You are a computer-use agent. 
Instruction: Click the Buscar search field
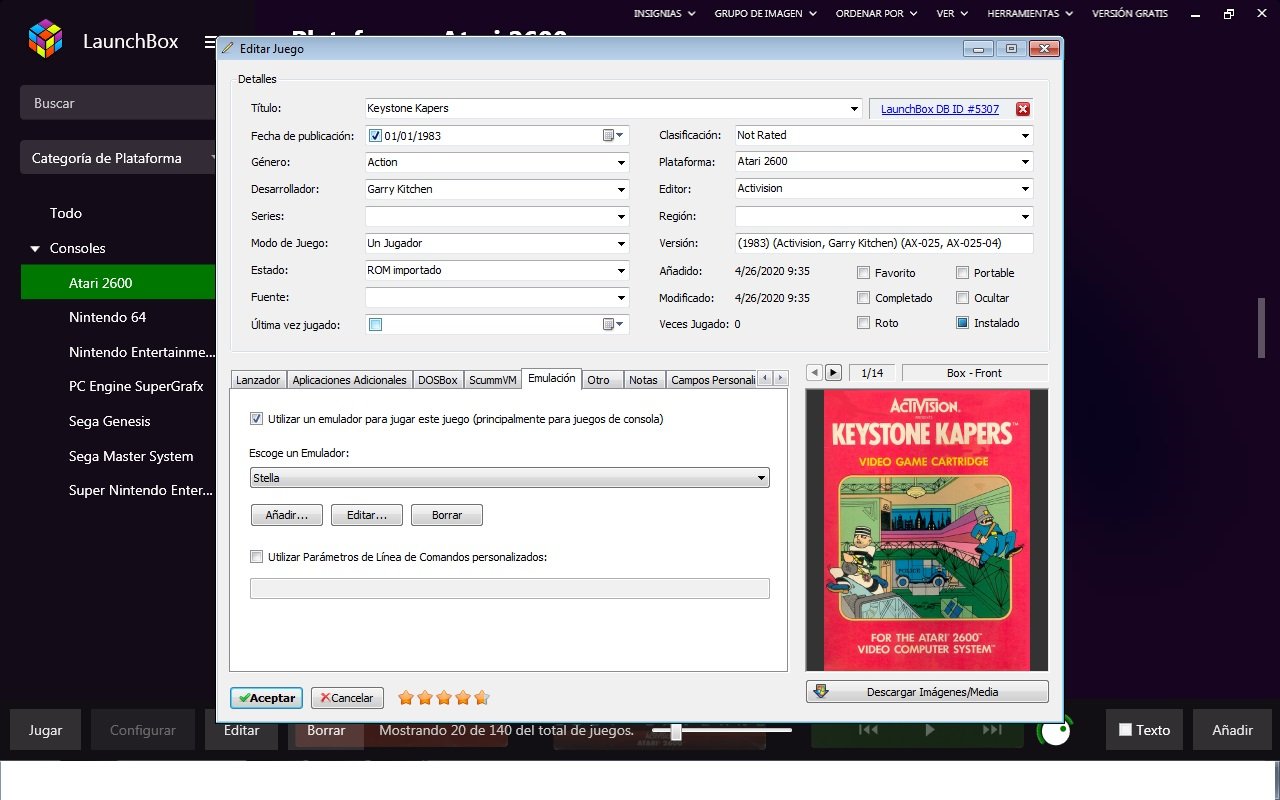click(x=117, y=103)
